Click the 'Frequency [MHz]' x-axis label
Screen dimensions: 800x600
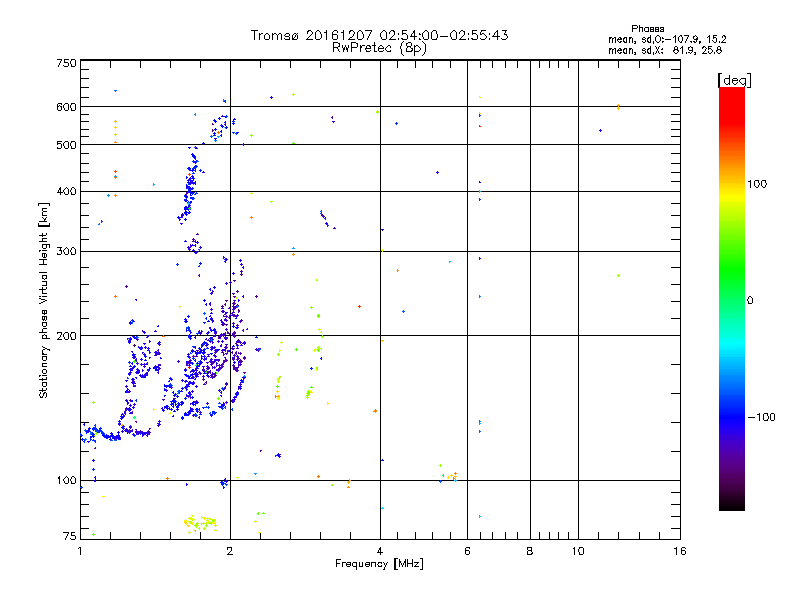point(379,564)
